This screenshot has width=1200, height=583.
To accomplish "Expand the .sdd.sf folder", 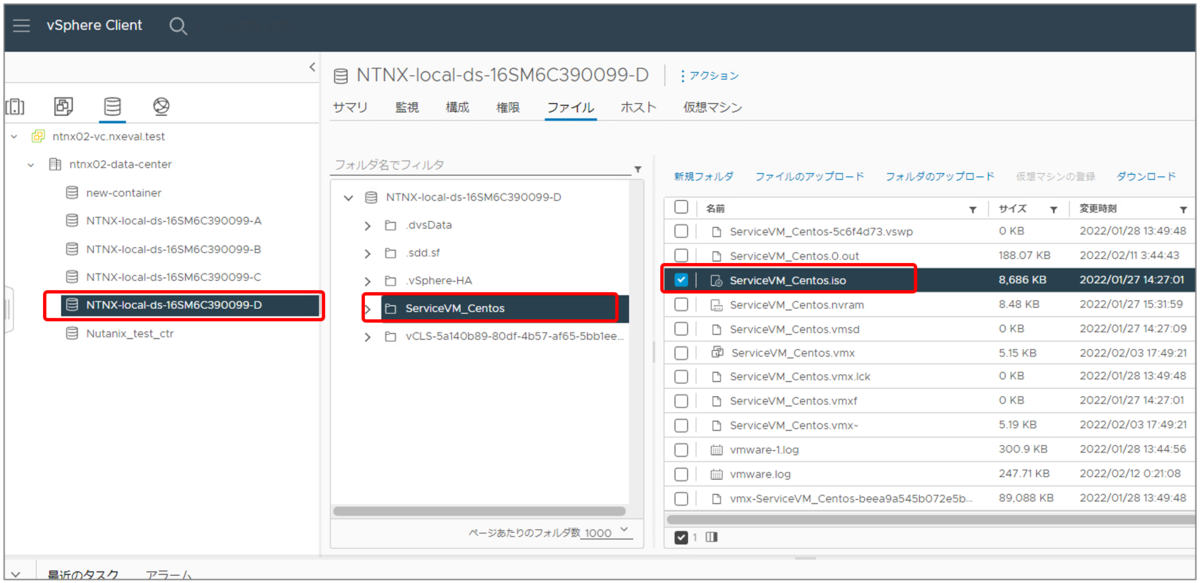I will tap(368, 254).
